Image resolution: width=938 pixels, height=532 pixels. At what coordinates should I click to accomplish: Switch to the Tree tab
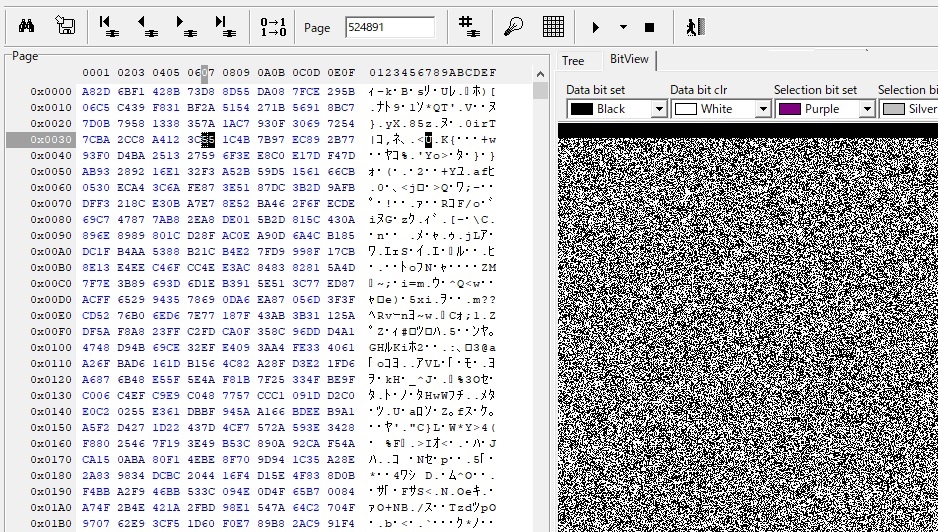(573, 61)
